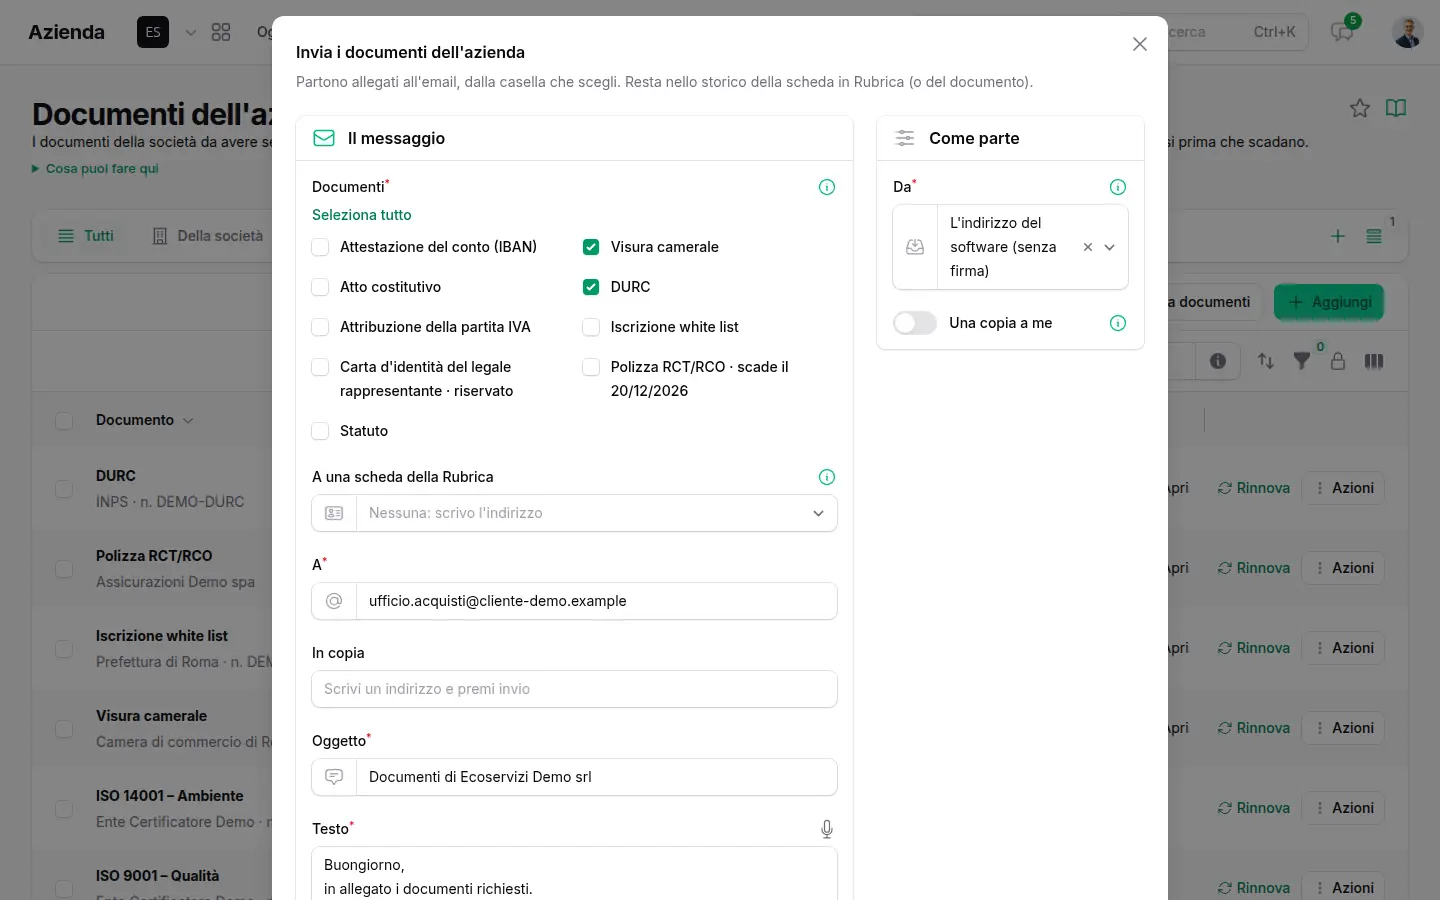Click info icon for Rubrica field
This screenshot has width=1440, height=900.
pos(827,477)
